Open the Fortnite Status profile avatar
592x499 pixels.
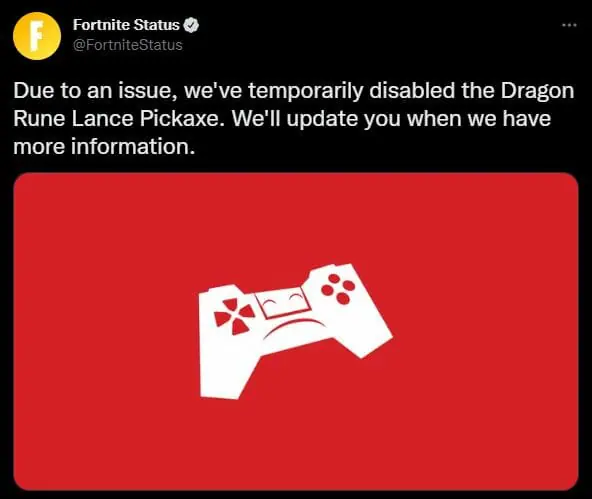(x=37, y=36)
